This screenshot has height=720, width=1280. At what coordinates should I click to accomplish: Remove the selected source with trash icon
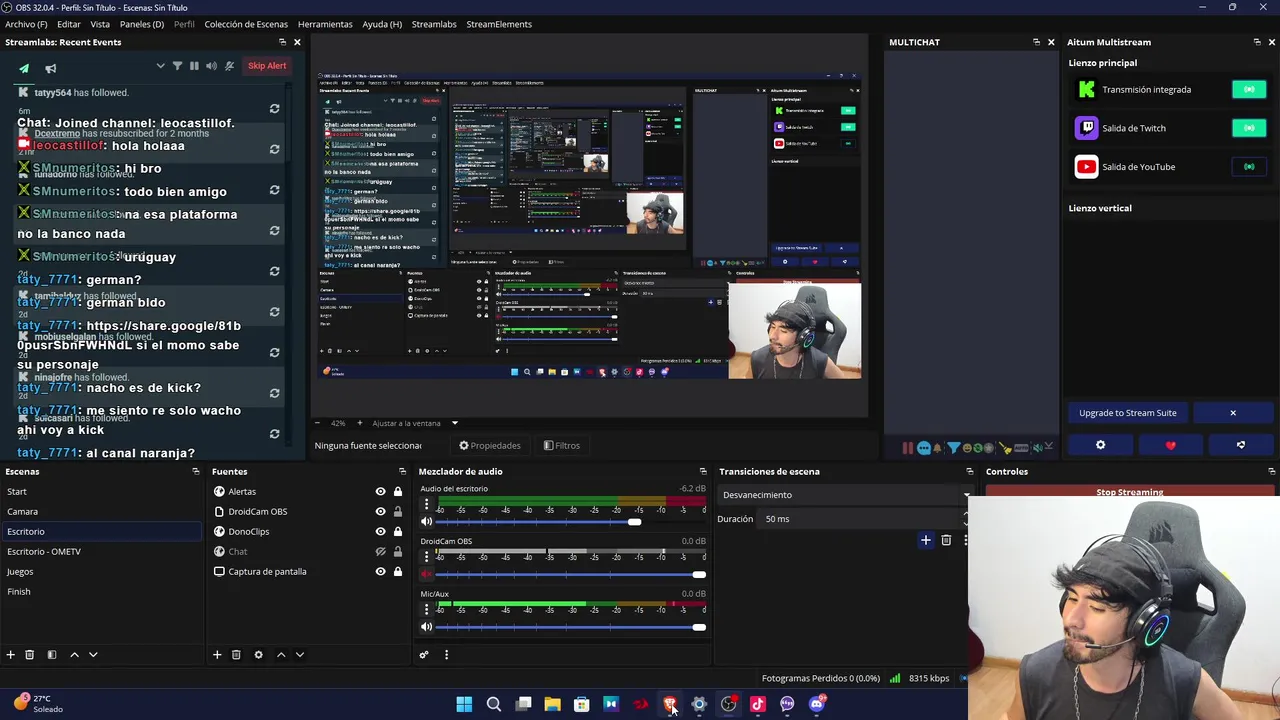click(x=236, y=654)
